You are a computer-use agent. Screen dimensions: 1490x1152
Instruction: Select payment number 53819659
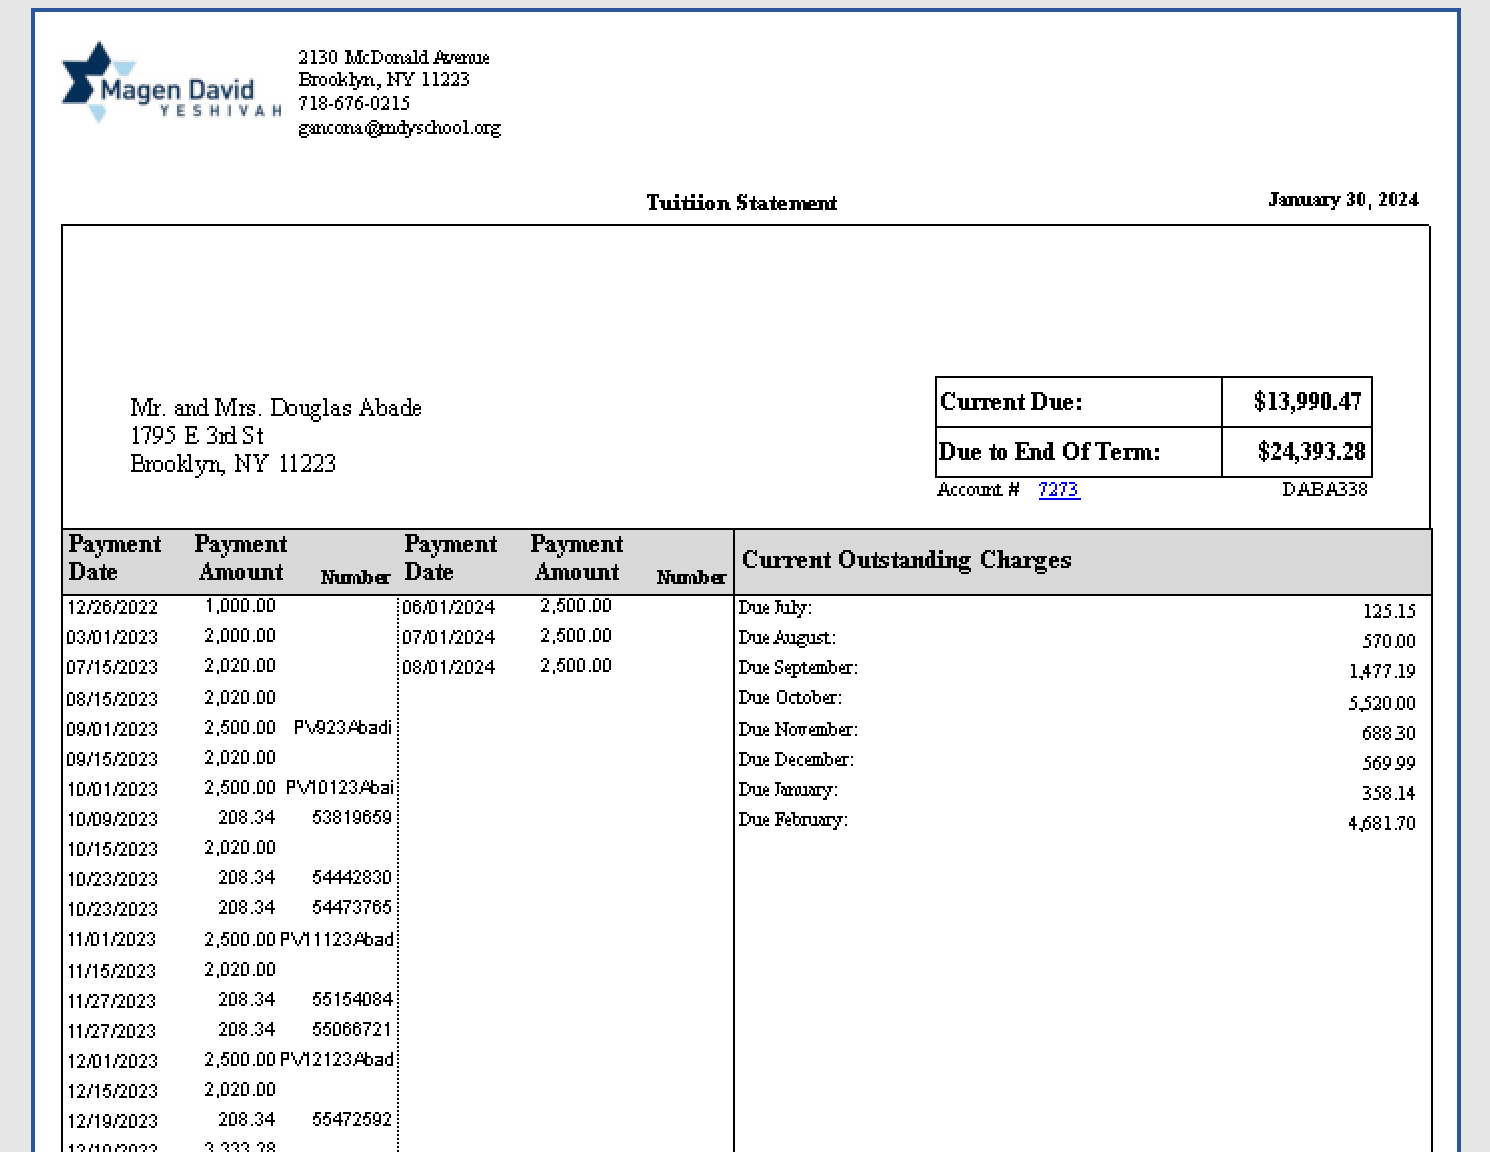tap(352, 817)
